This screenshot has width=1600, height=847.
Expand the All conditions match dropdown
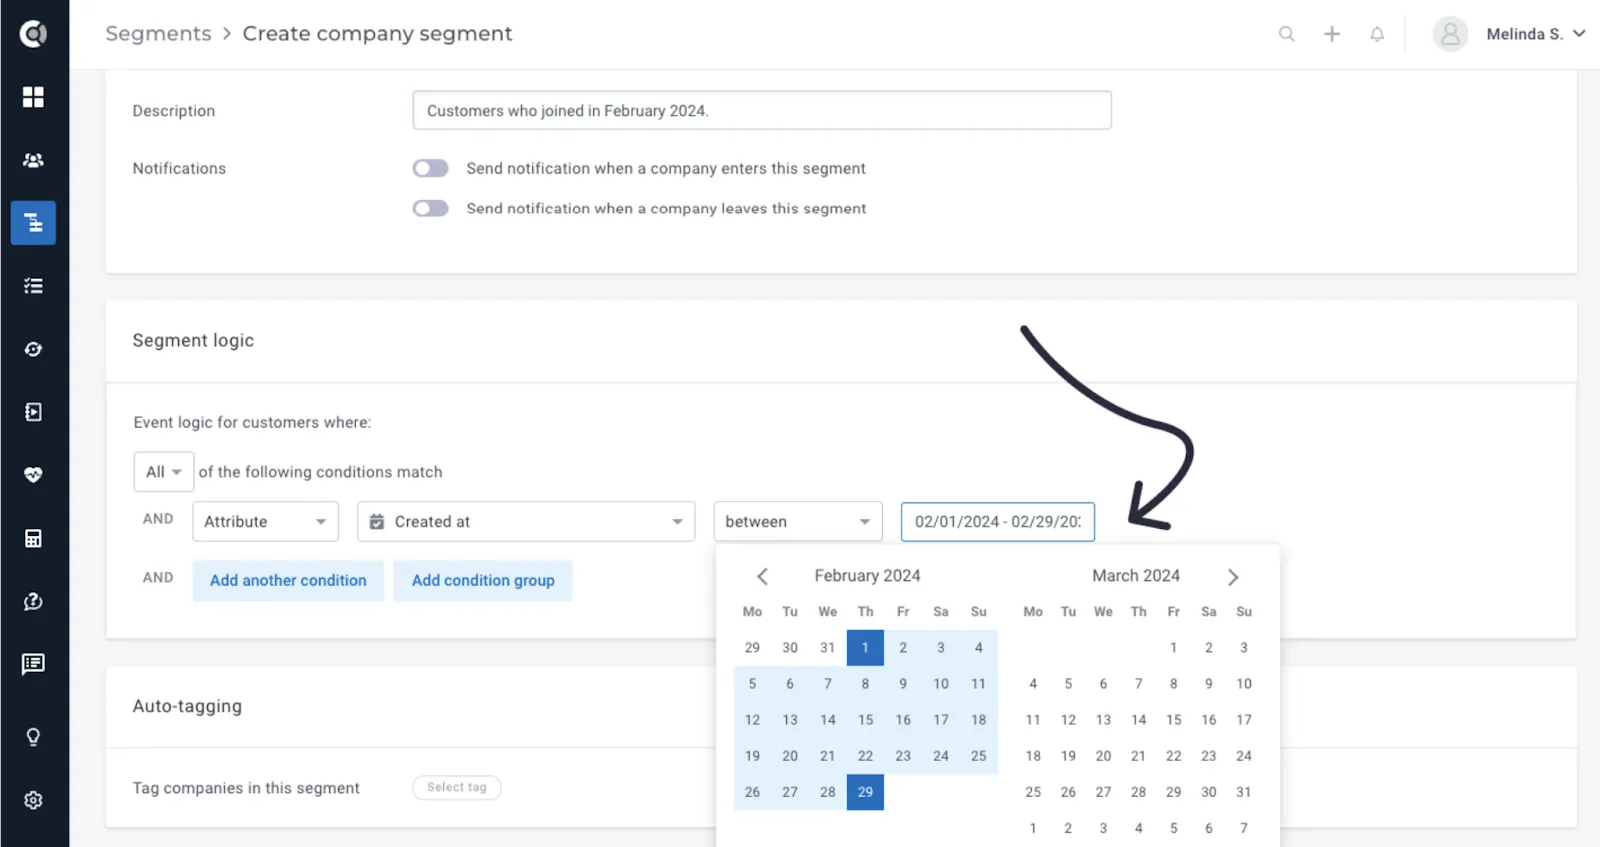(164, 472)
